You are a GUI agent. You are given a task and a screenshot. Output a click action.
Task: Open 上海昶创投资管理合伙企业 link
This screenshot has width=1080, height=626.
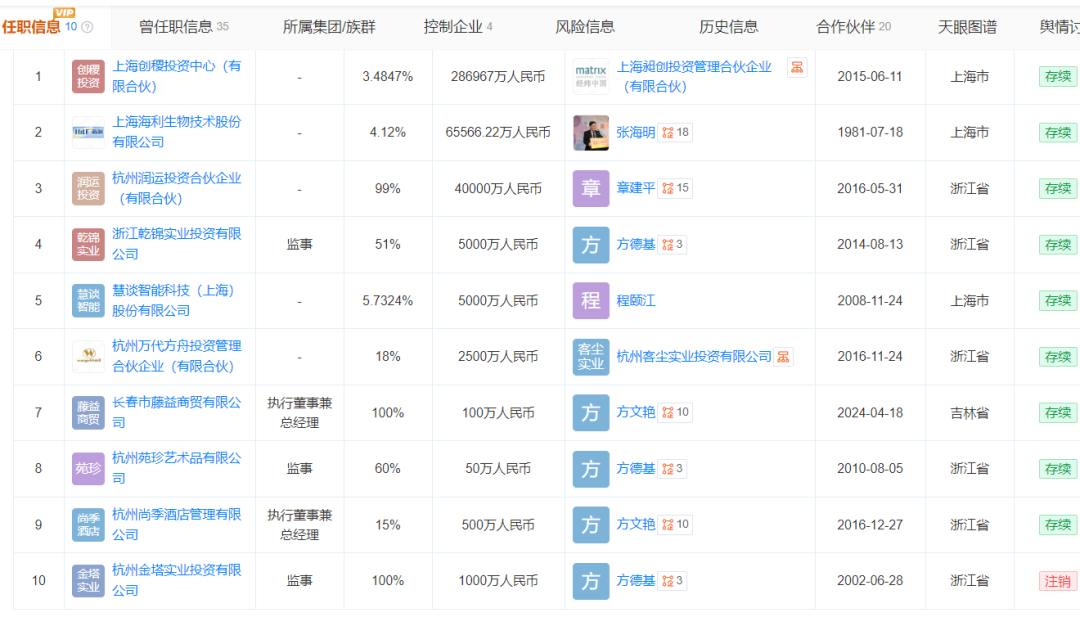click(x=694, y=76)
